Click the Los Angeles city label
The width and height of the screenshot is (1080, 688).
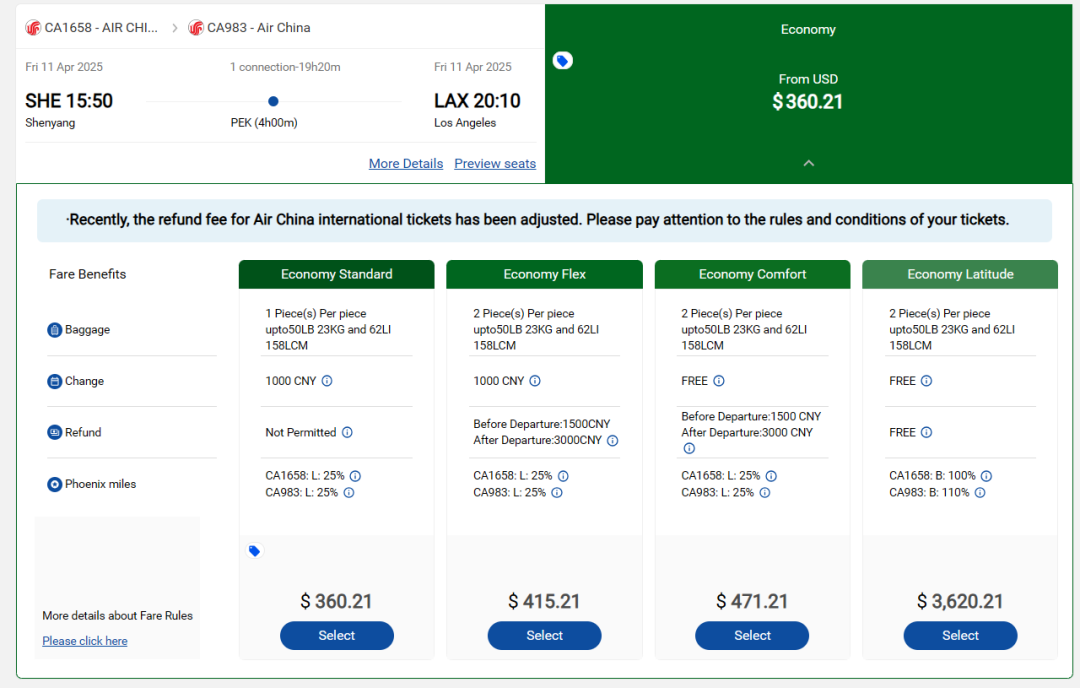[x=465, y=123]
